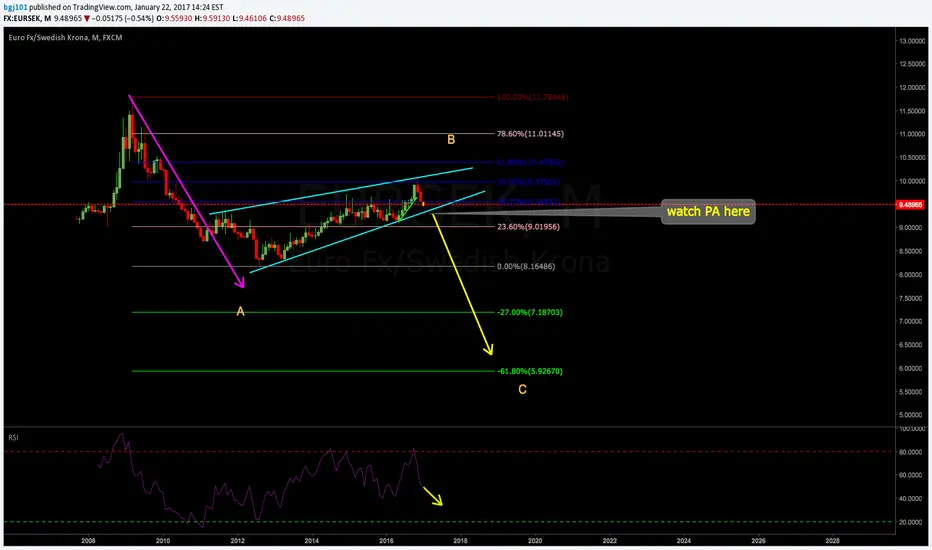Click the '-61.80%(5.92670)' Fibonacci label

[x=530, y=371]
